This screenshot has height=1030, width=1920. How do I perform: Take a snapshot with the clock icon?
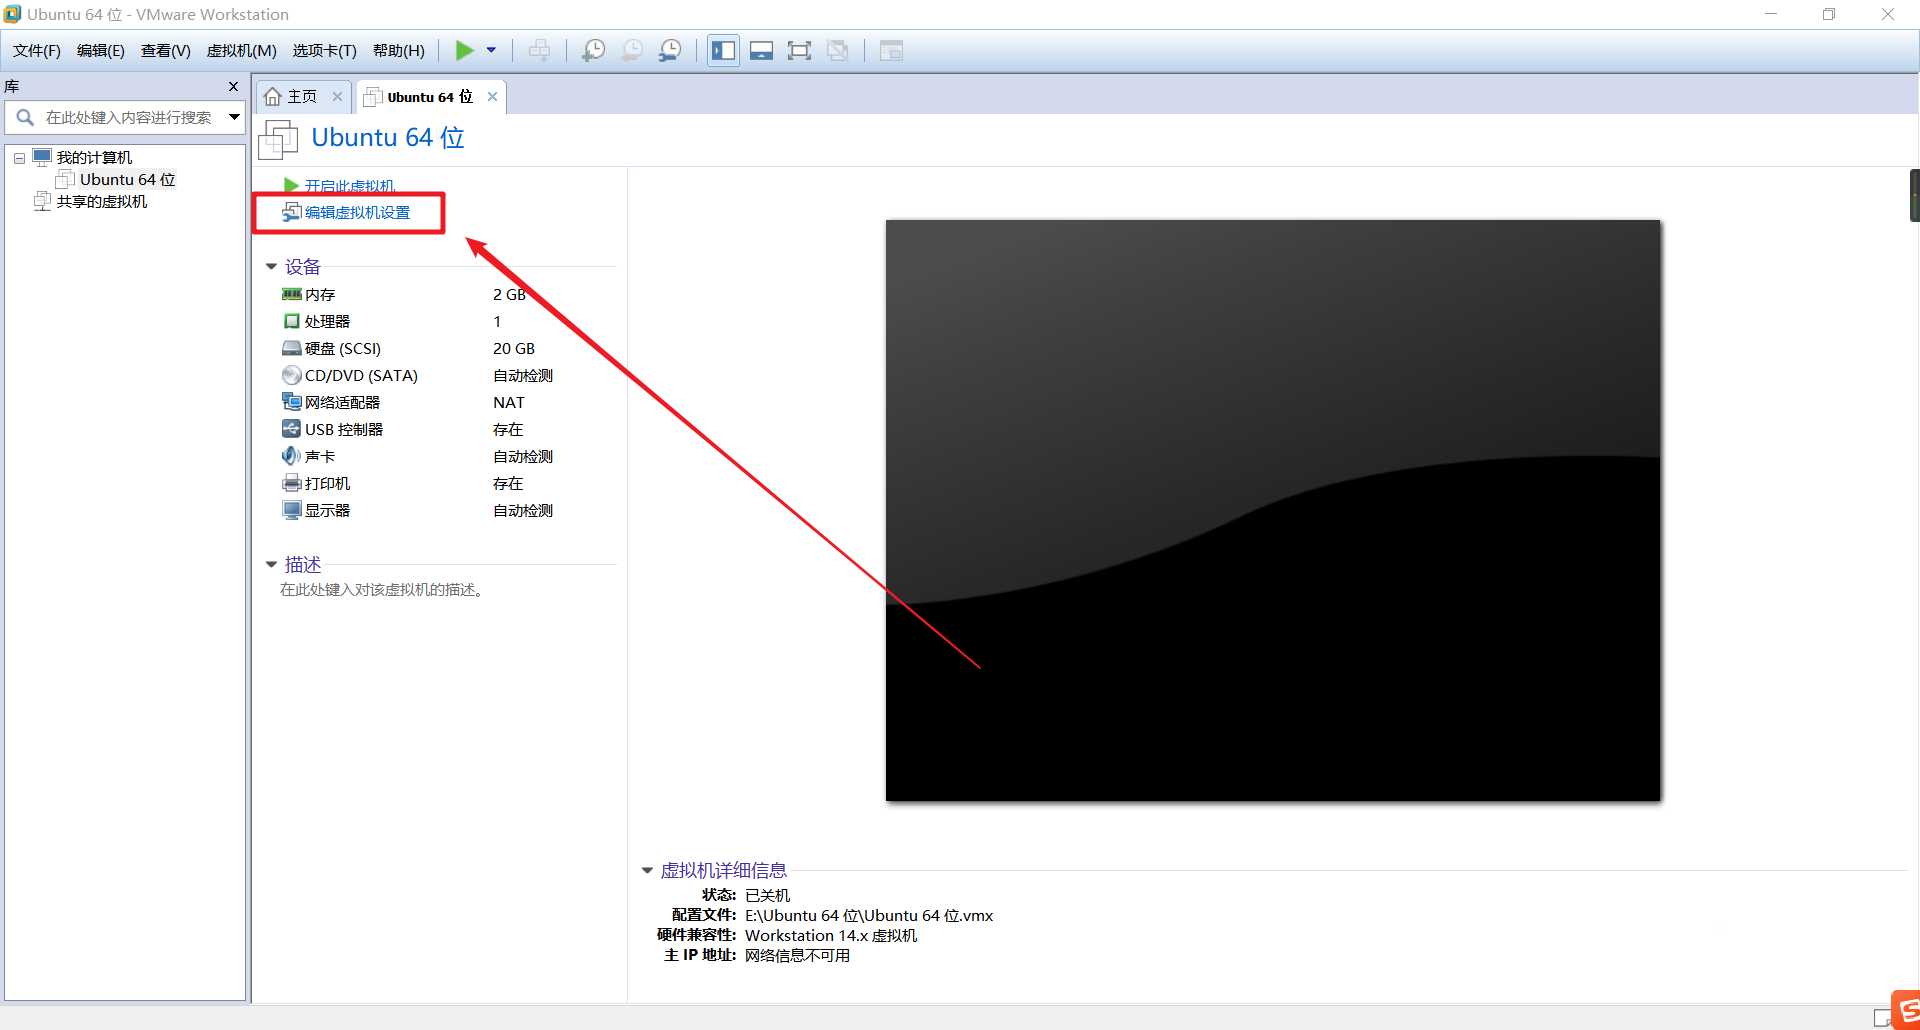click(594, 50)
